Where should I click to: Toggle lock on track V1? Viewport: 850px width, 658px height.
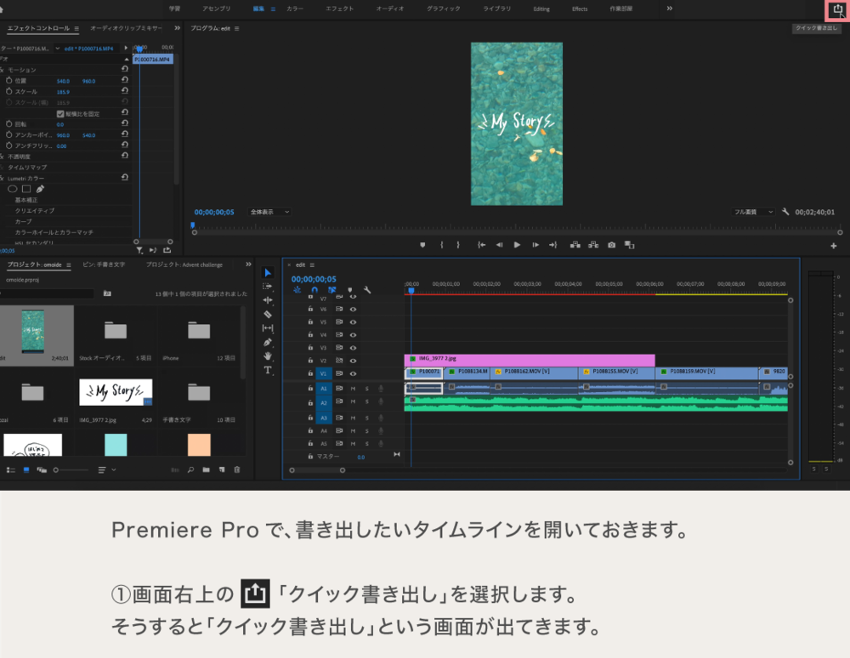tap(310, 373)
